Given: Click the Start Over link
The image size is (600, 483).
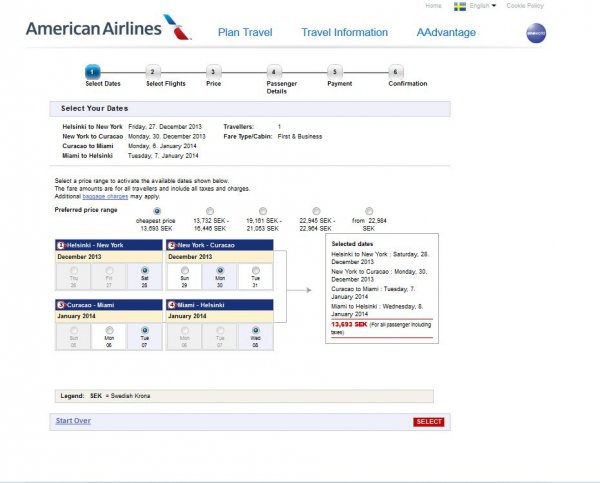Looking at the screenshot, I should [x=73, y=421].
